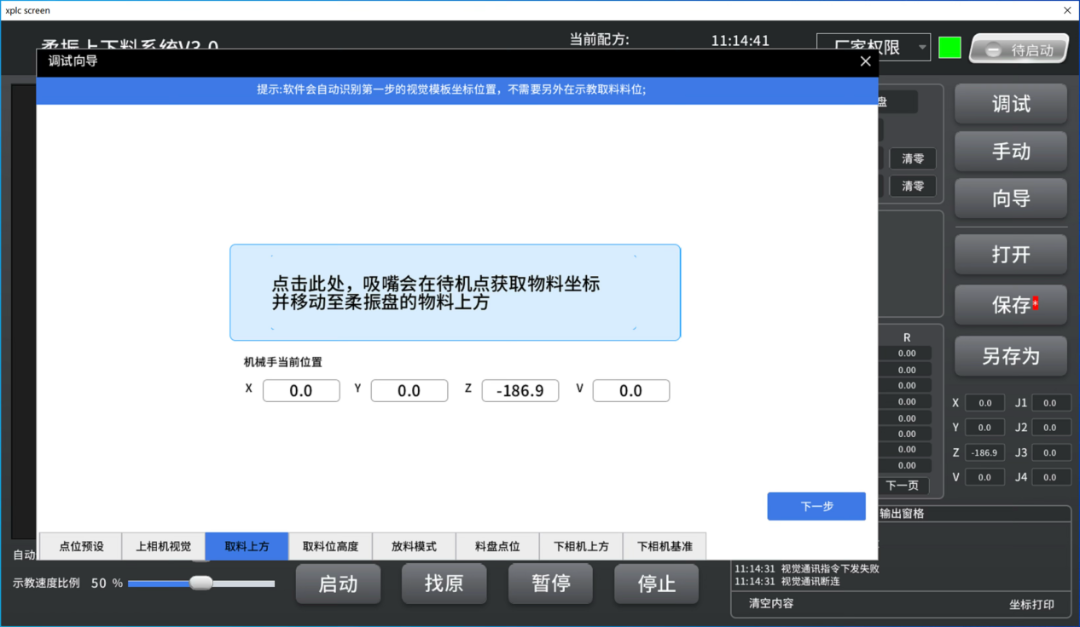Click the side panel Y coordinate field
The image size is (1080, 627).
[x=985, y=428]
